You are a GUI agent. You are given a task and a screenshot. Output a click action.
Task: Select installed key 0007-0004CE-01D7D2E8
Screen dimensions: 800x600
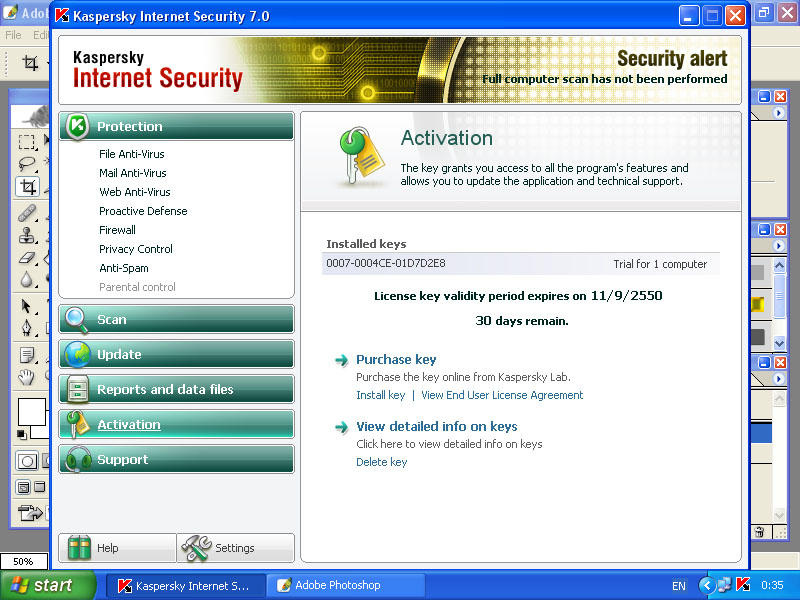point(520,263)
